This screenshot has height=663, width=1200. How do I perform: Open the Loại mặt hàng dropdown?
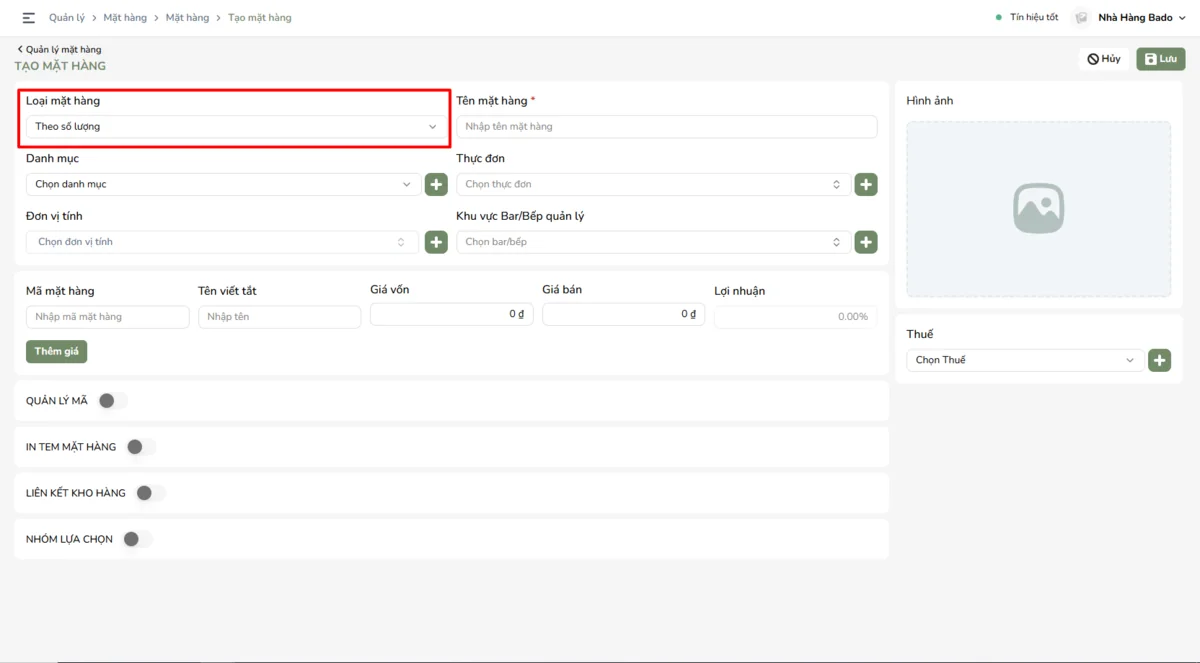[236, 127]
